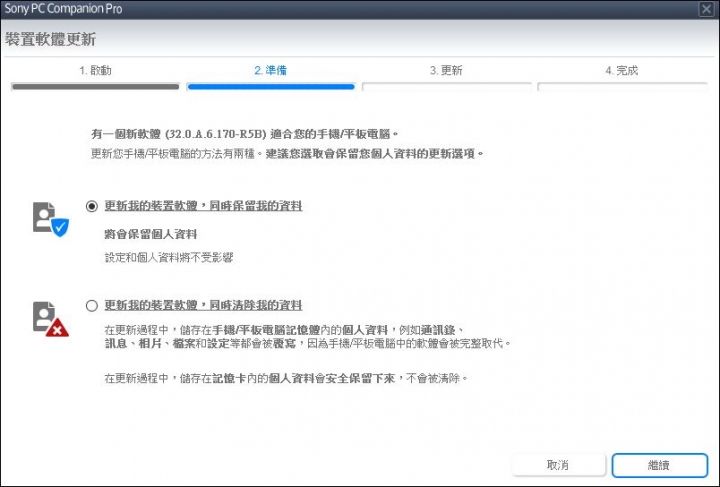Click the Sony PC Companion Pro title text
720x487 pixels.
coord(63,9)
